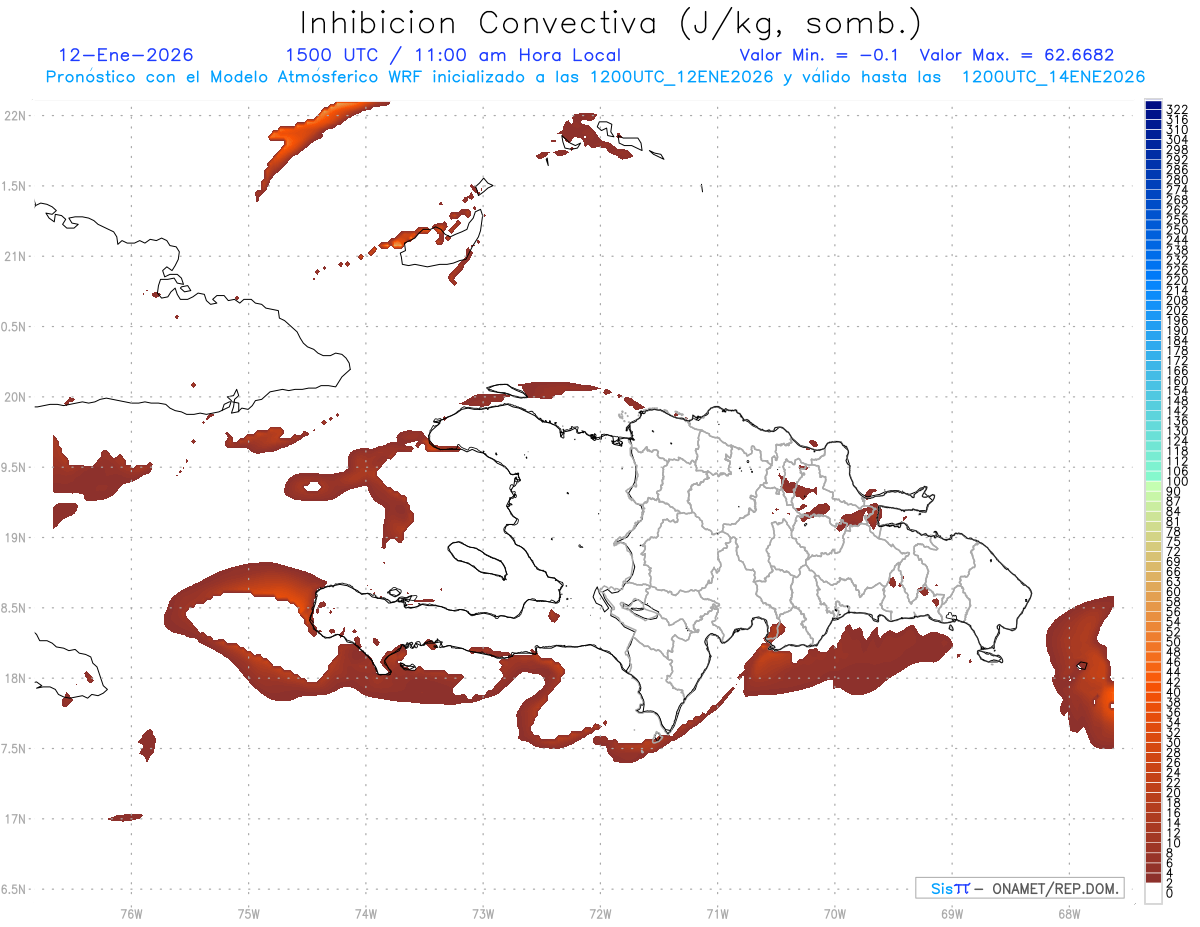Click the "316" colorbar value
Viewport: 1200px width, 927px height.
(1177, 120)
